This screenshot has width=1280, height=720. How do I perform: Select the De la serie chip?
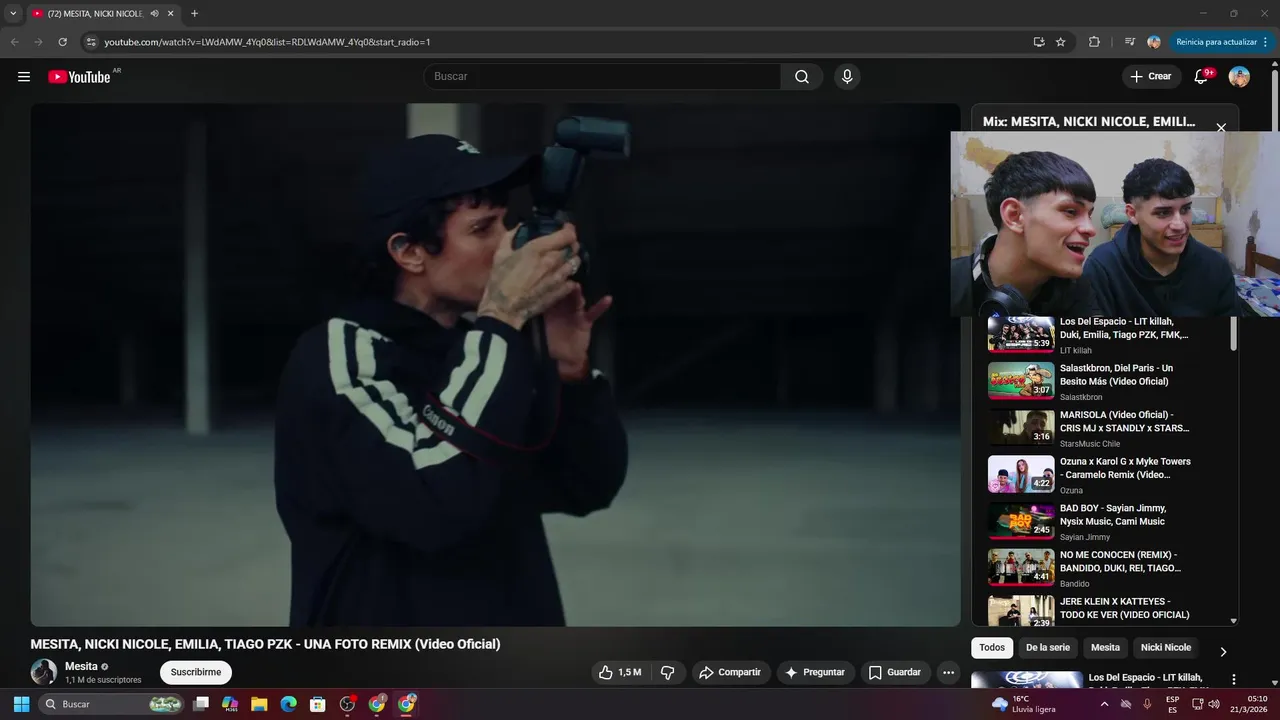pyautogui.click(x=1047, y=648)
